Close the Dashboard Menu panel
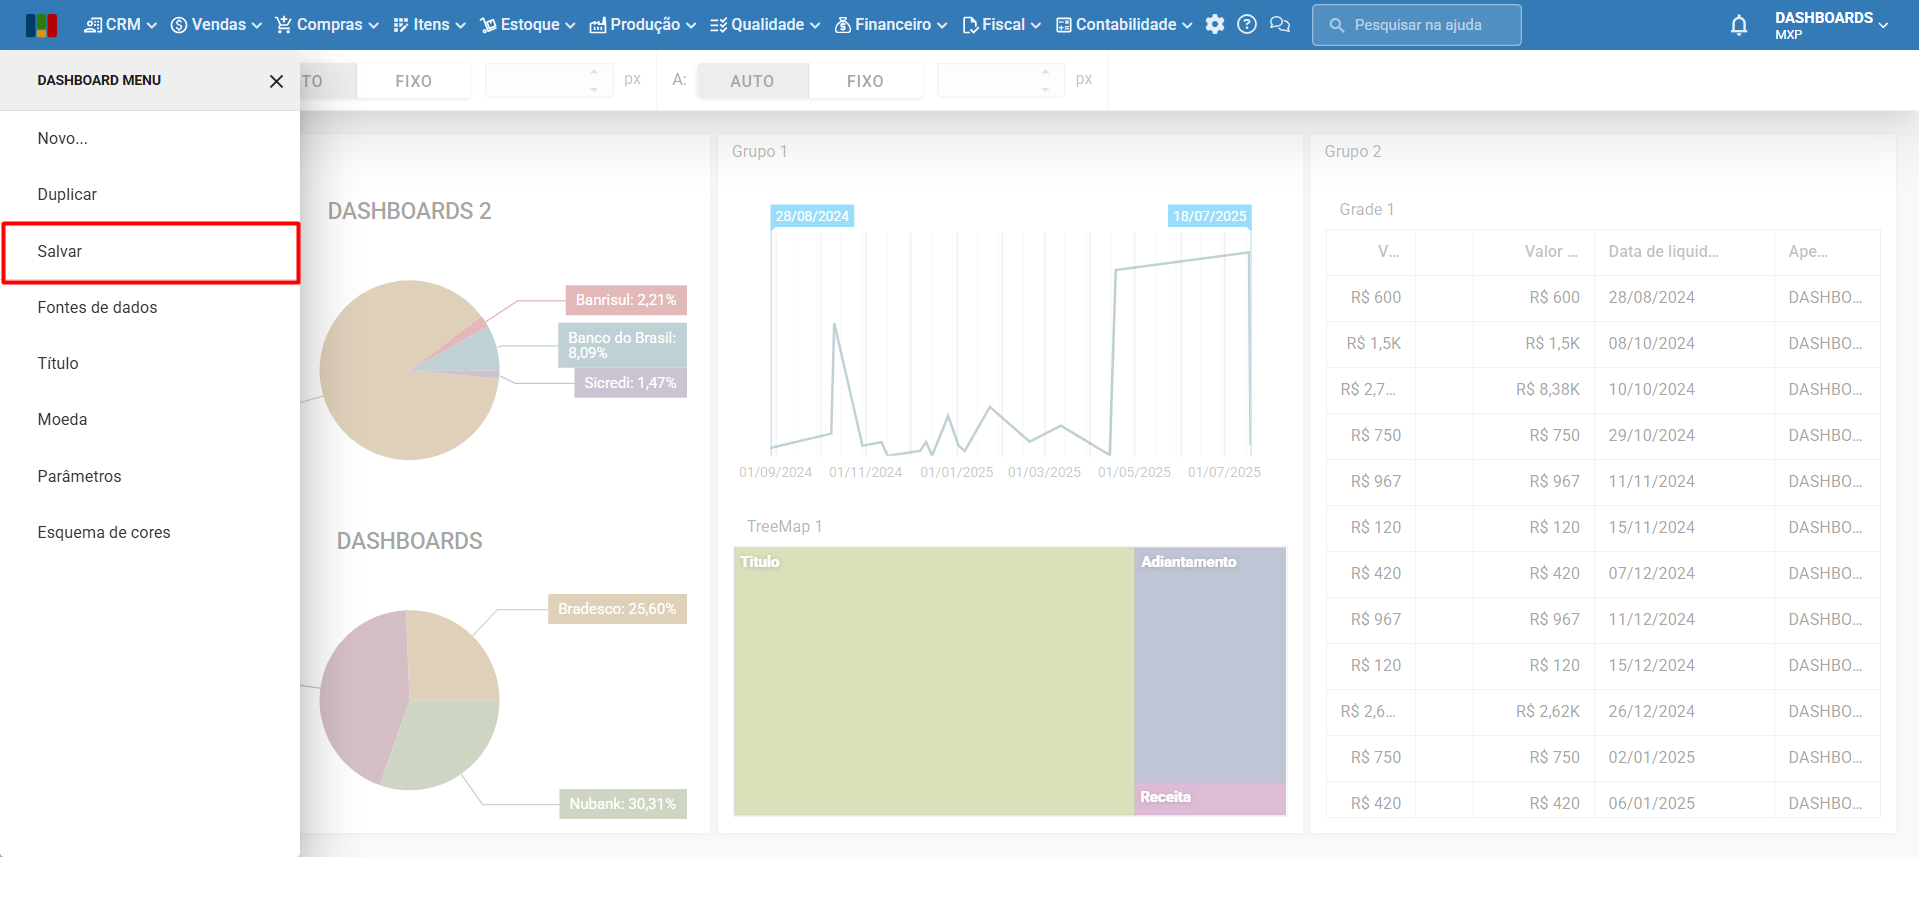 click(276, 81)
